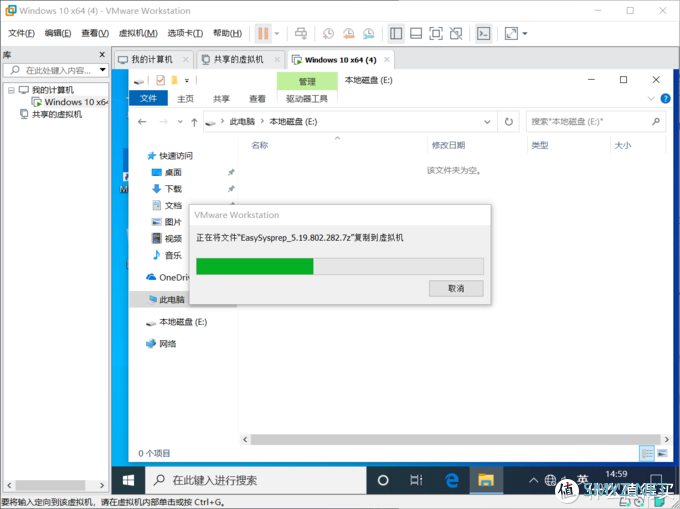Open the 选项卡(T) menu
680x509 pixels.
(x=185, y=33)
